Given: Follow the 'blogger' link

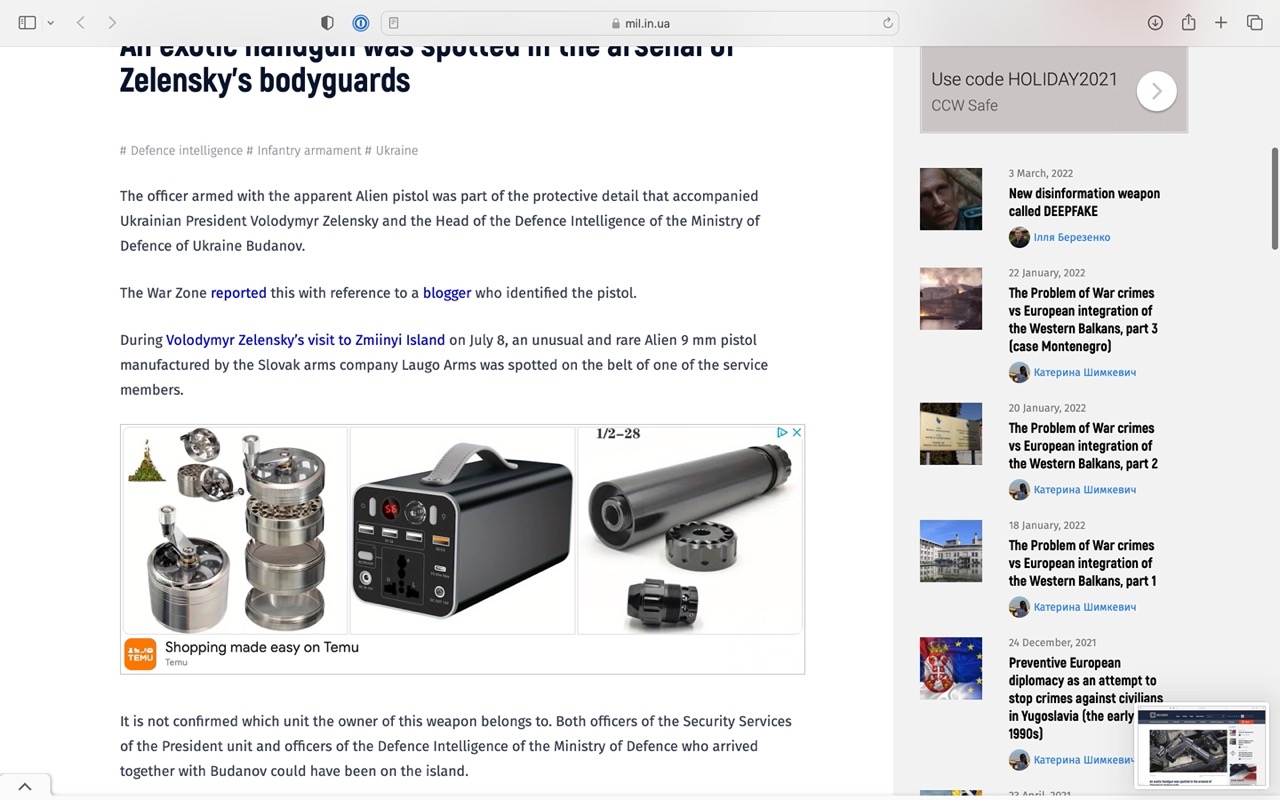Looking at the screenshot, I should point(446,293).
